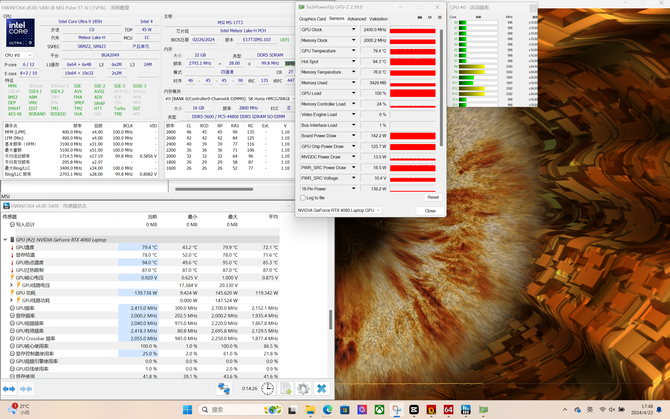Viewport: 670px width, 419px height.
Task: Click the GPU Clock red graph
Action: tap(413, 30)
